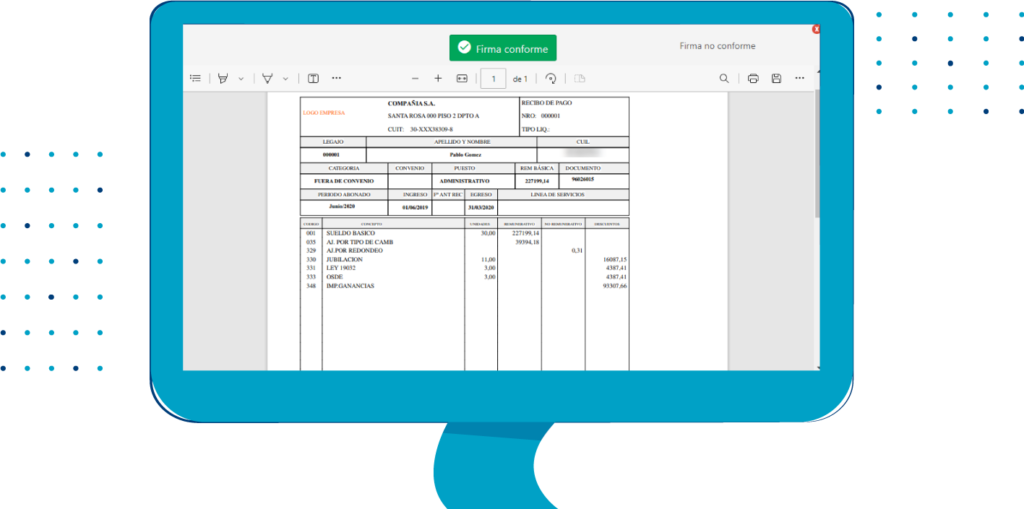Open the draw tool options dropdown
This screenshot has height=509, width=1024.
[286, 78]
